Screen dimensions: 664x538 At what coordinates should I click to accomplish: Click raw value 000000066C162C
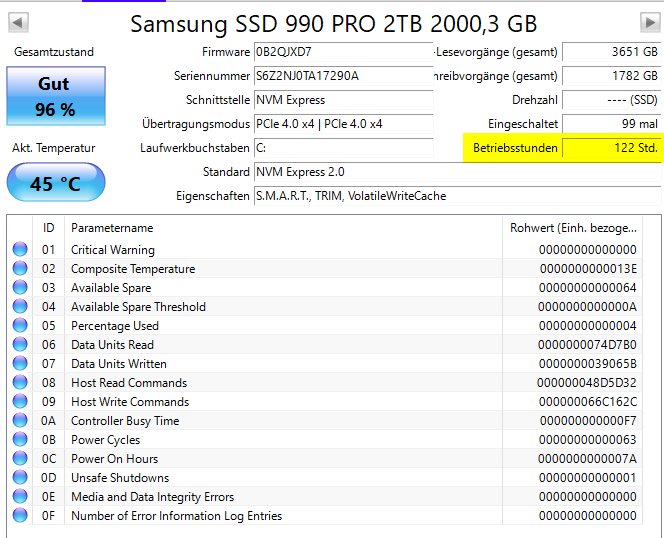pyautogui.click(x=588, y=402)
